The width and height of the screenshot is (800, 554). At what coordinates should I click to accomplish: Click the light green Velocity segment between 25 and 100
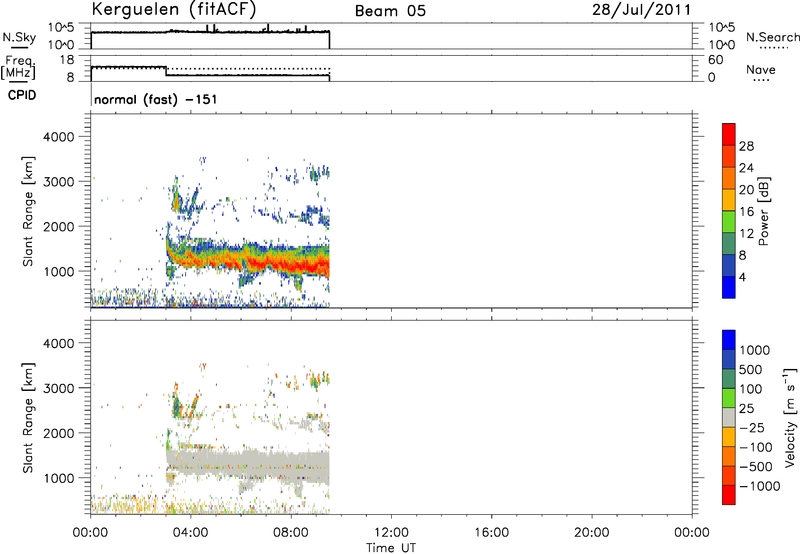pos(729,398)
